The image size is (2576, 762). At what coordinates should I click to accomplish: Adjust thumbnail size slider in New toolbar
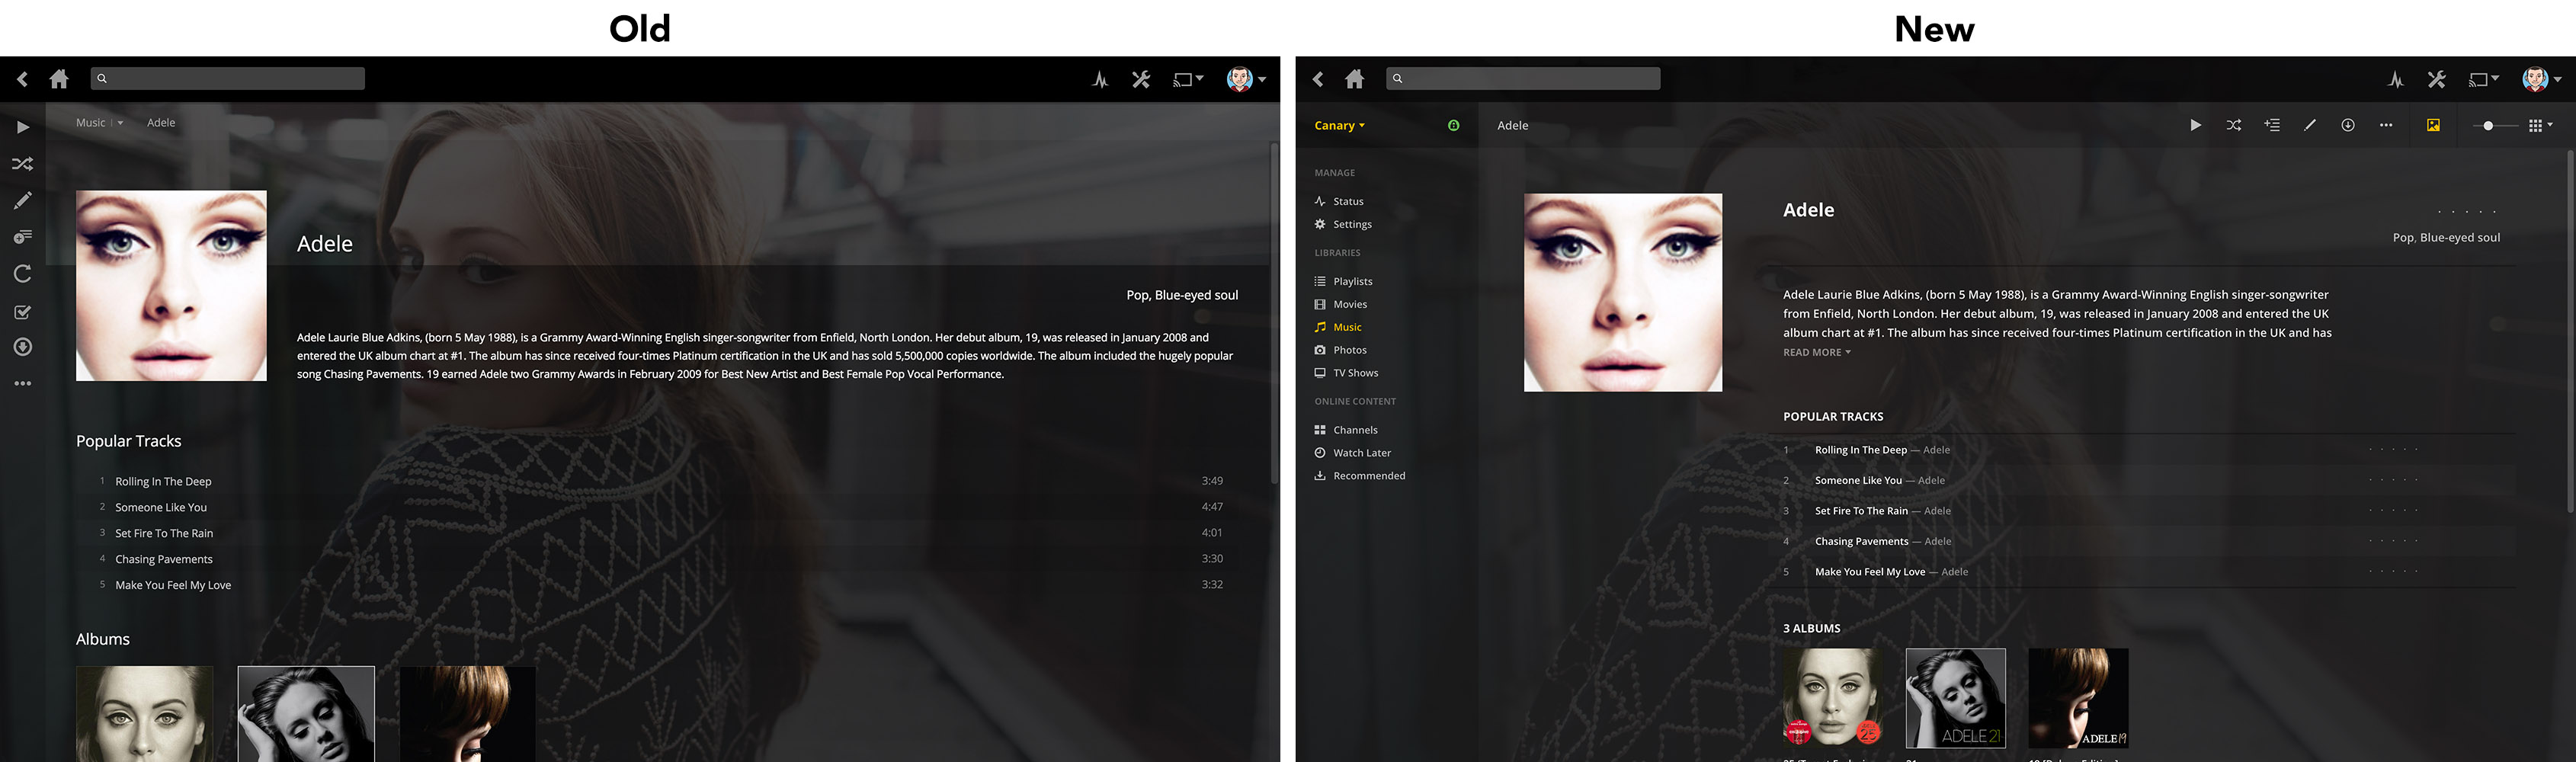(x=2488, y=125)
